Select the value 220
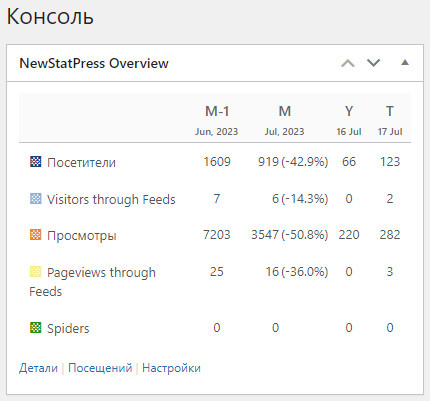430x401 pixels. tap(349, 235)
